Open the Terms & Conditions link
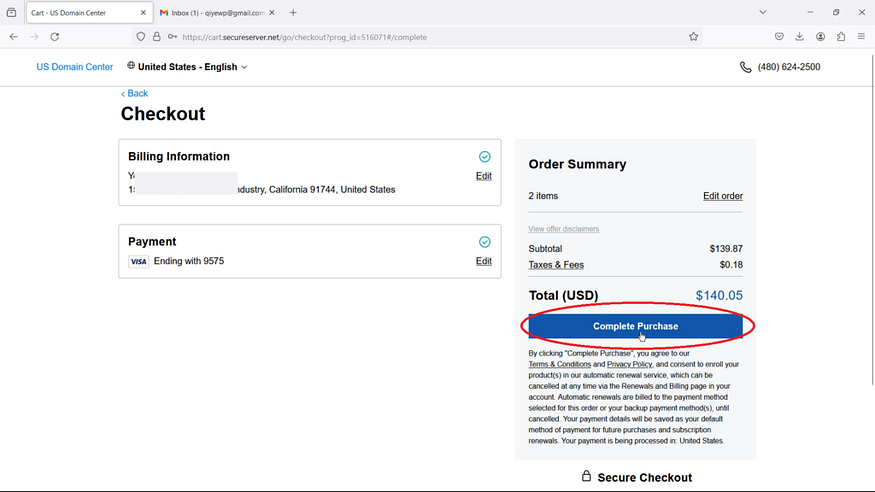Screen dimensions: 875x492 click(x=560, y=364)
